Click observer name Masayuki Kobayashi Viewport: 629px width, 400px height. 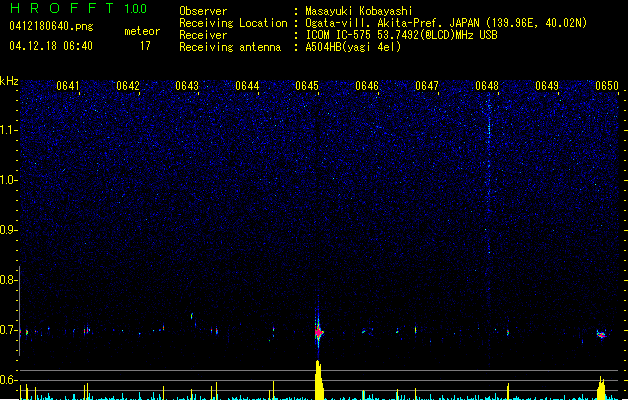click(359, 11)
